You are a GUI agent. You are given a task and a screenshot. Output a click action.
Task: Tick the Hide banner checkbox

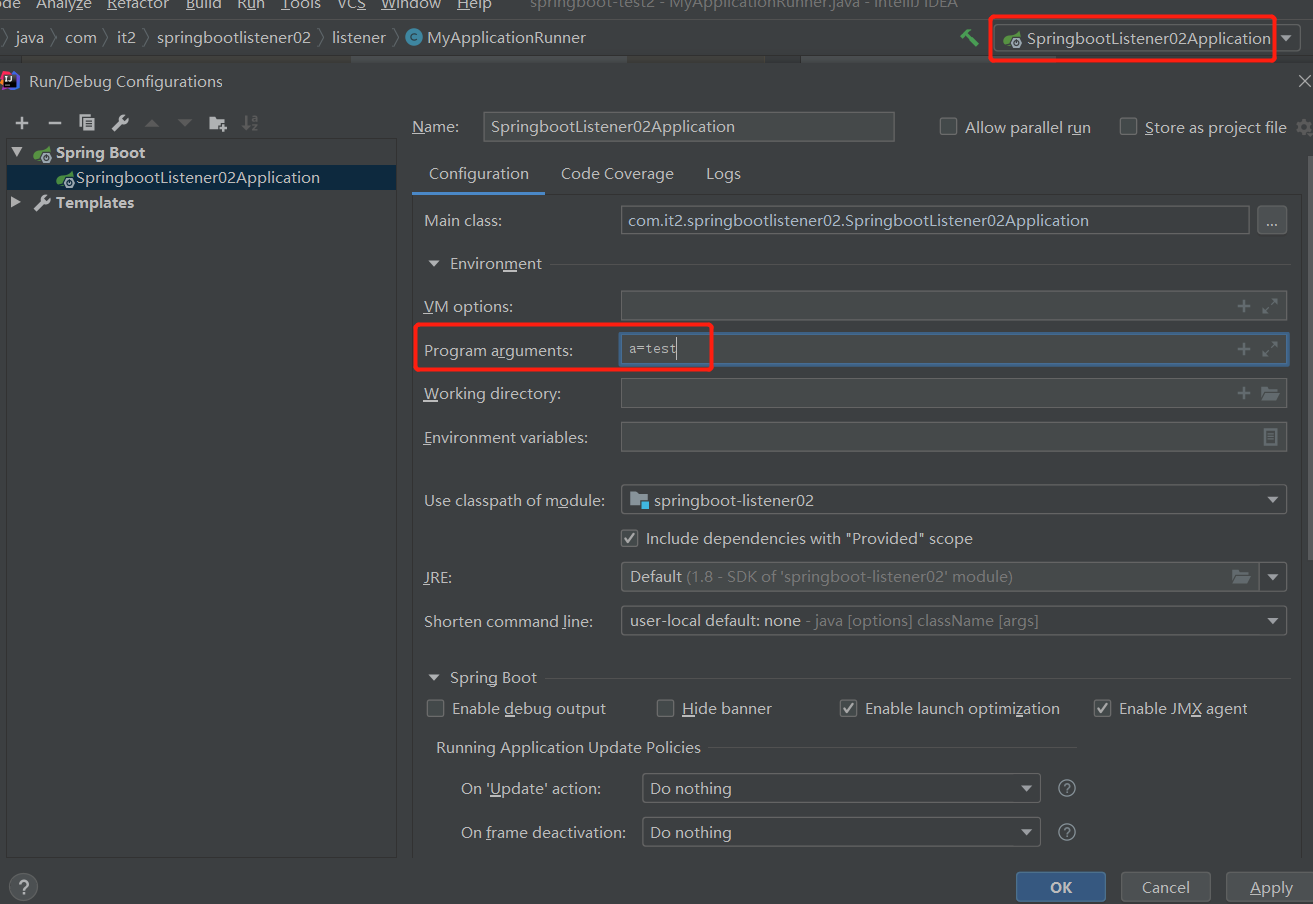[665, 708]
